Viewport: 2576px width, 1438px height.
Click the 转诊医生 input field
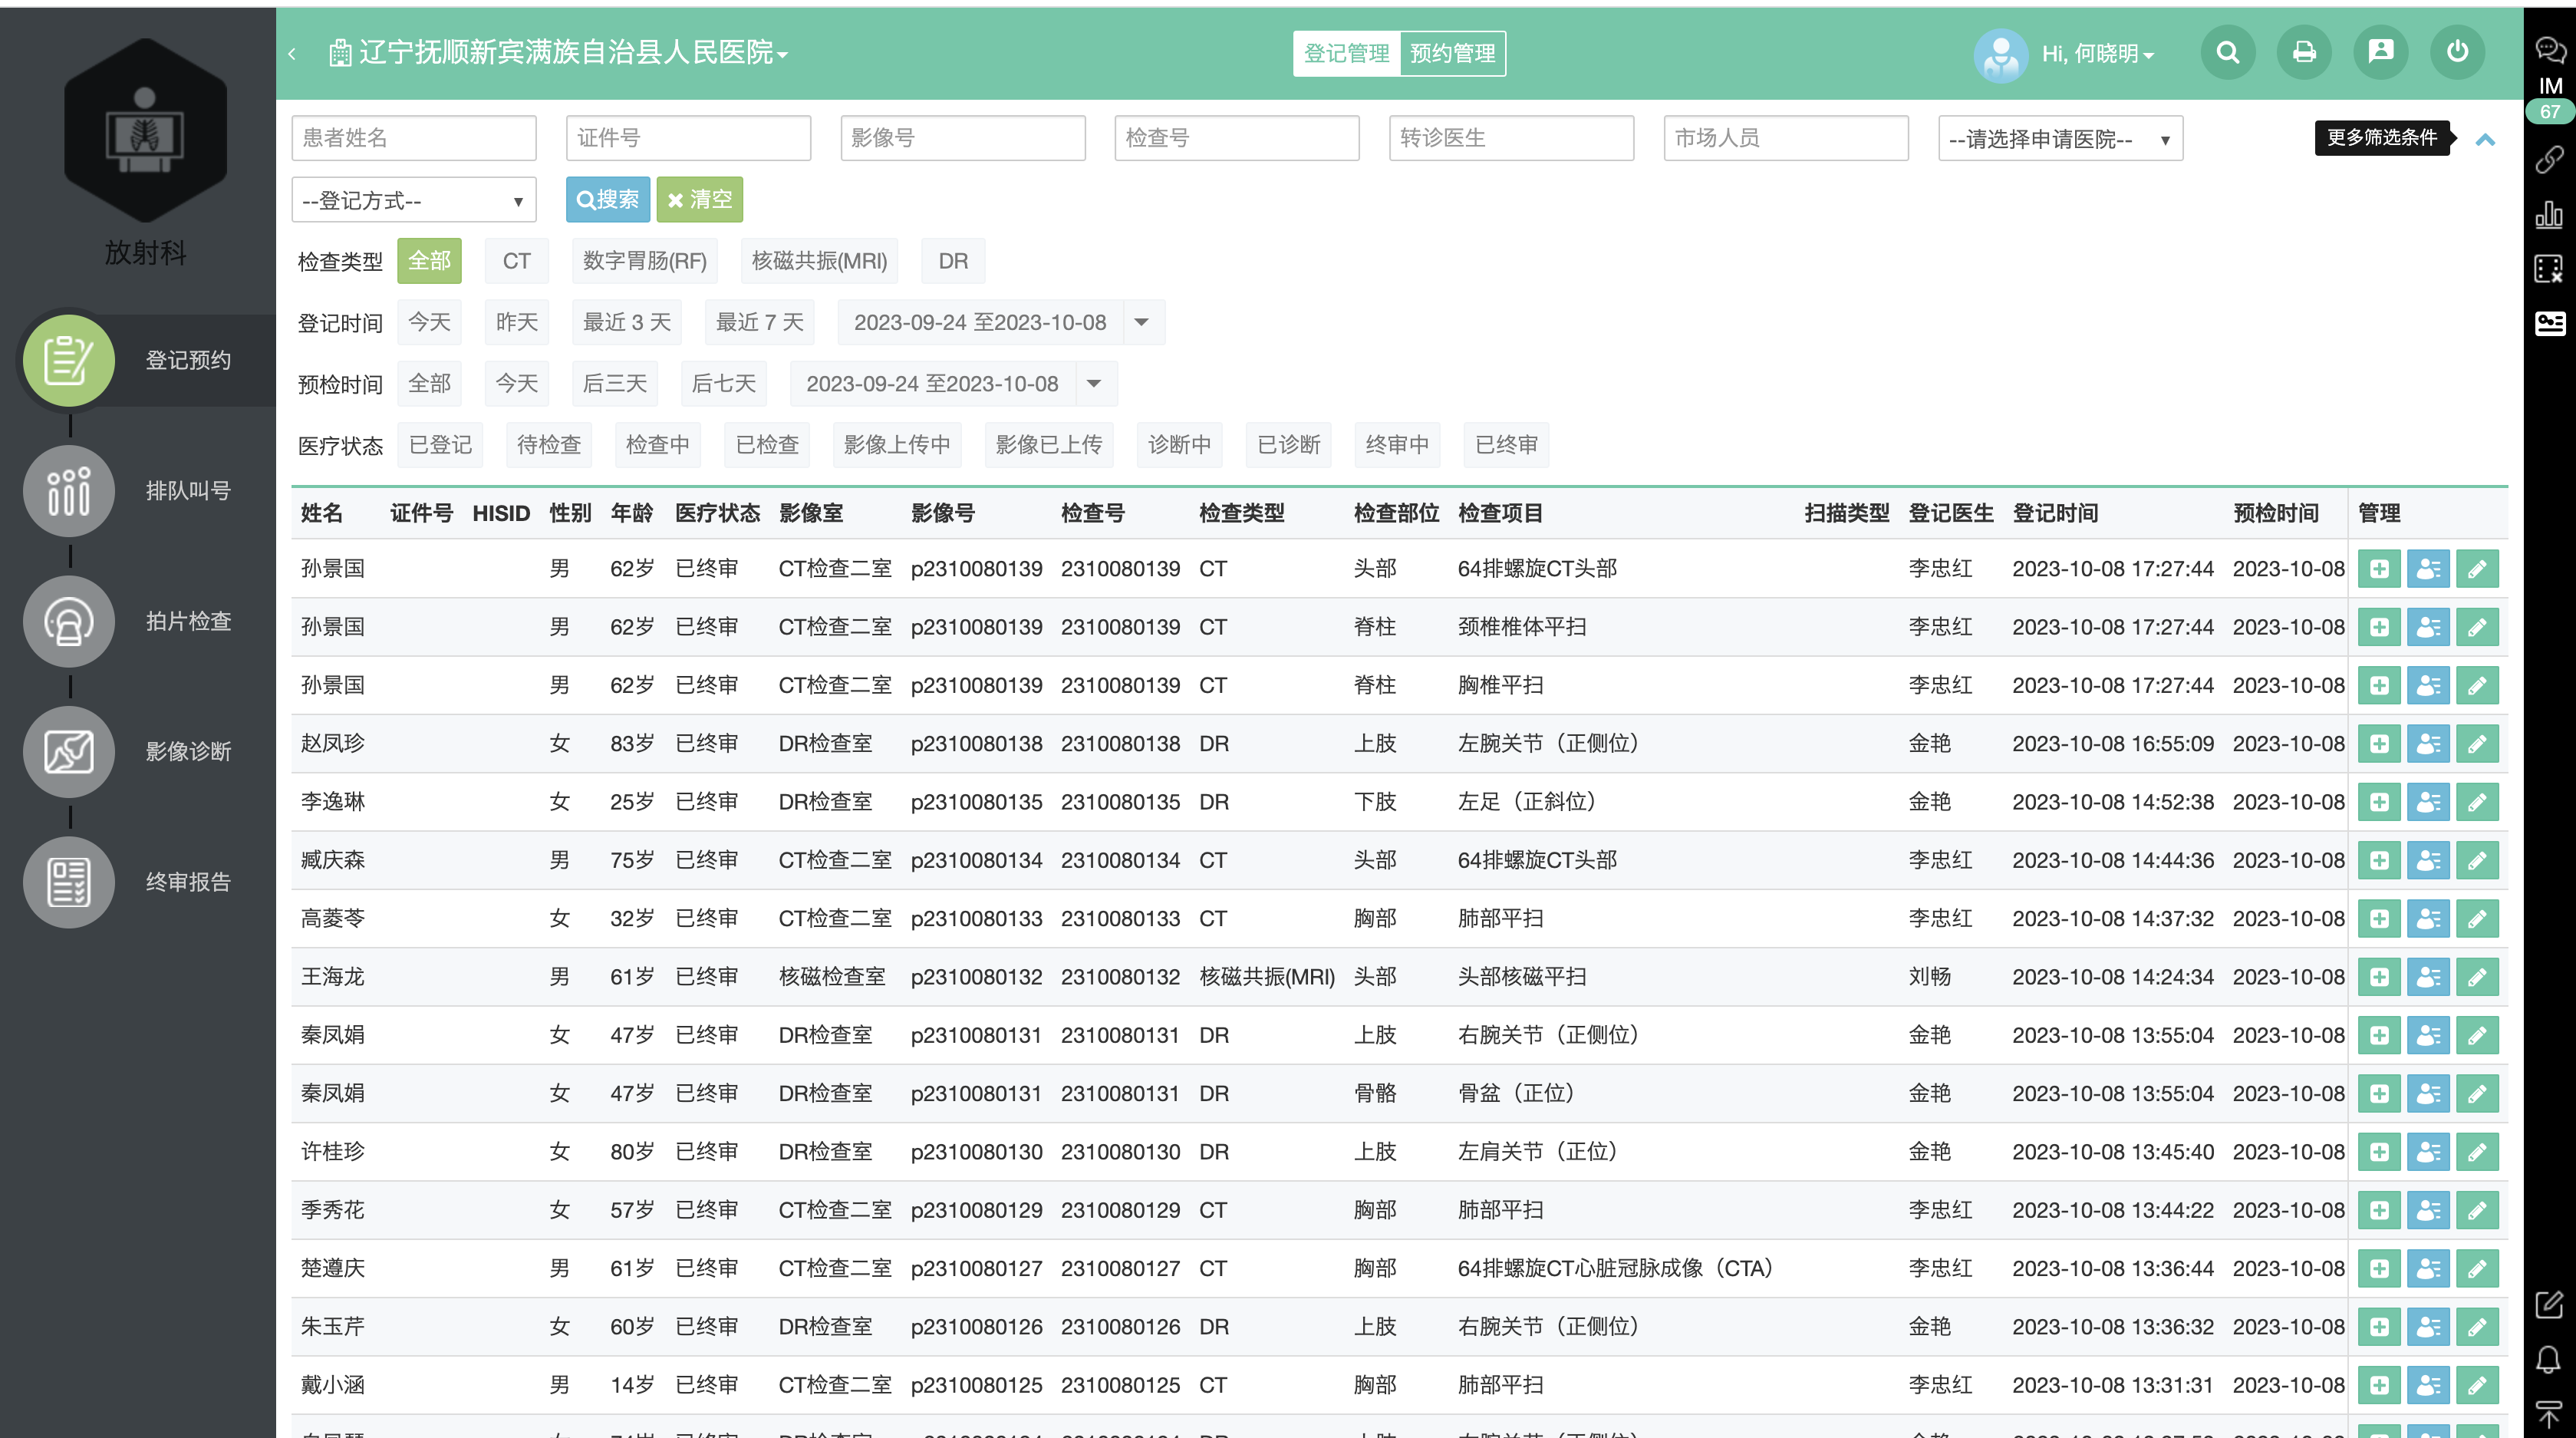[1512, 138]
